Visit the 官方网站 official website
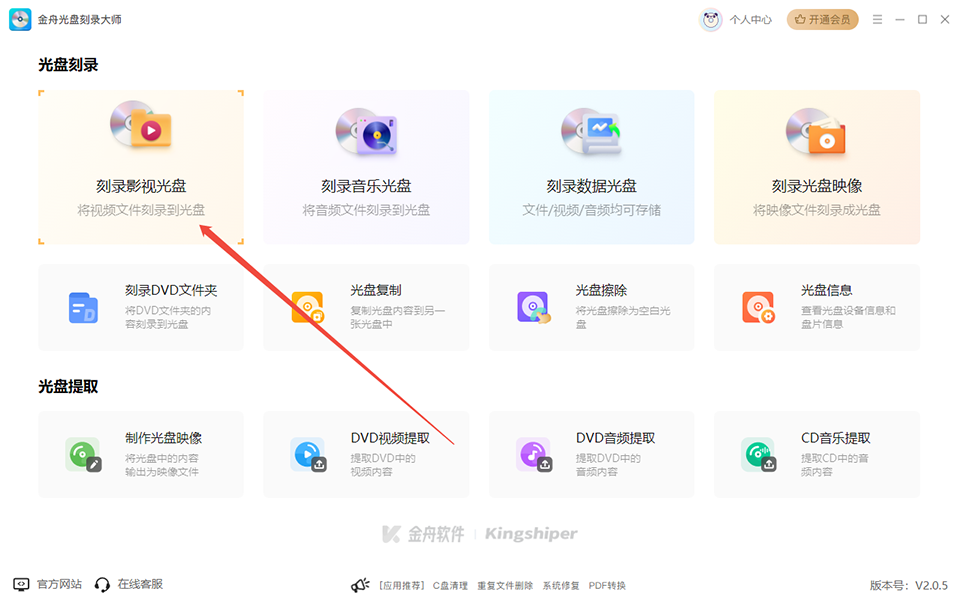 45,584
